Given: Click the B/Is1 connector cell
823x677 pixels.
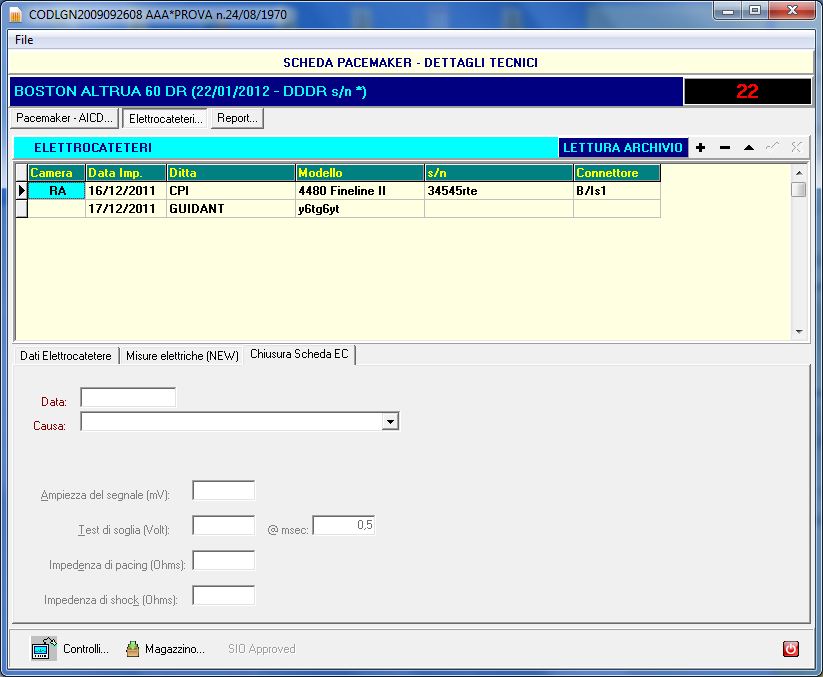Looking at the screenshot, I should pyautogui.click(x=617, y=191).
